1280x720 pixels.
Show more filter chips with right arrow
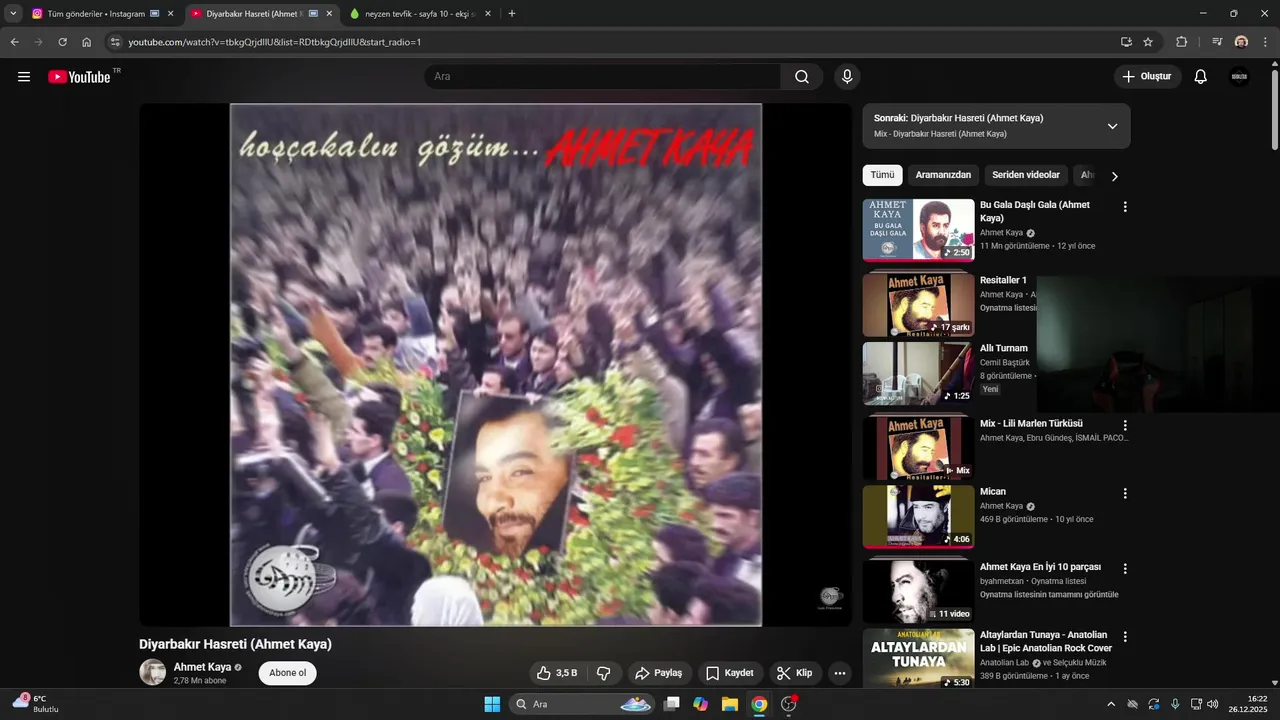pyautogui.click(x=1114, y=176)
